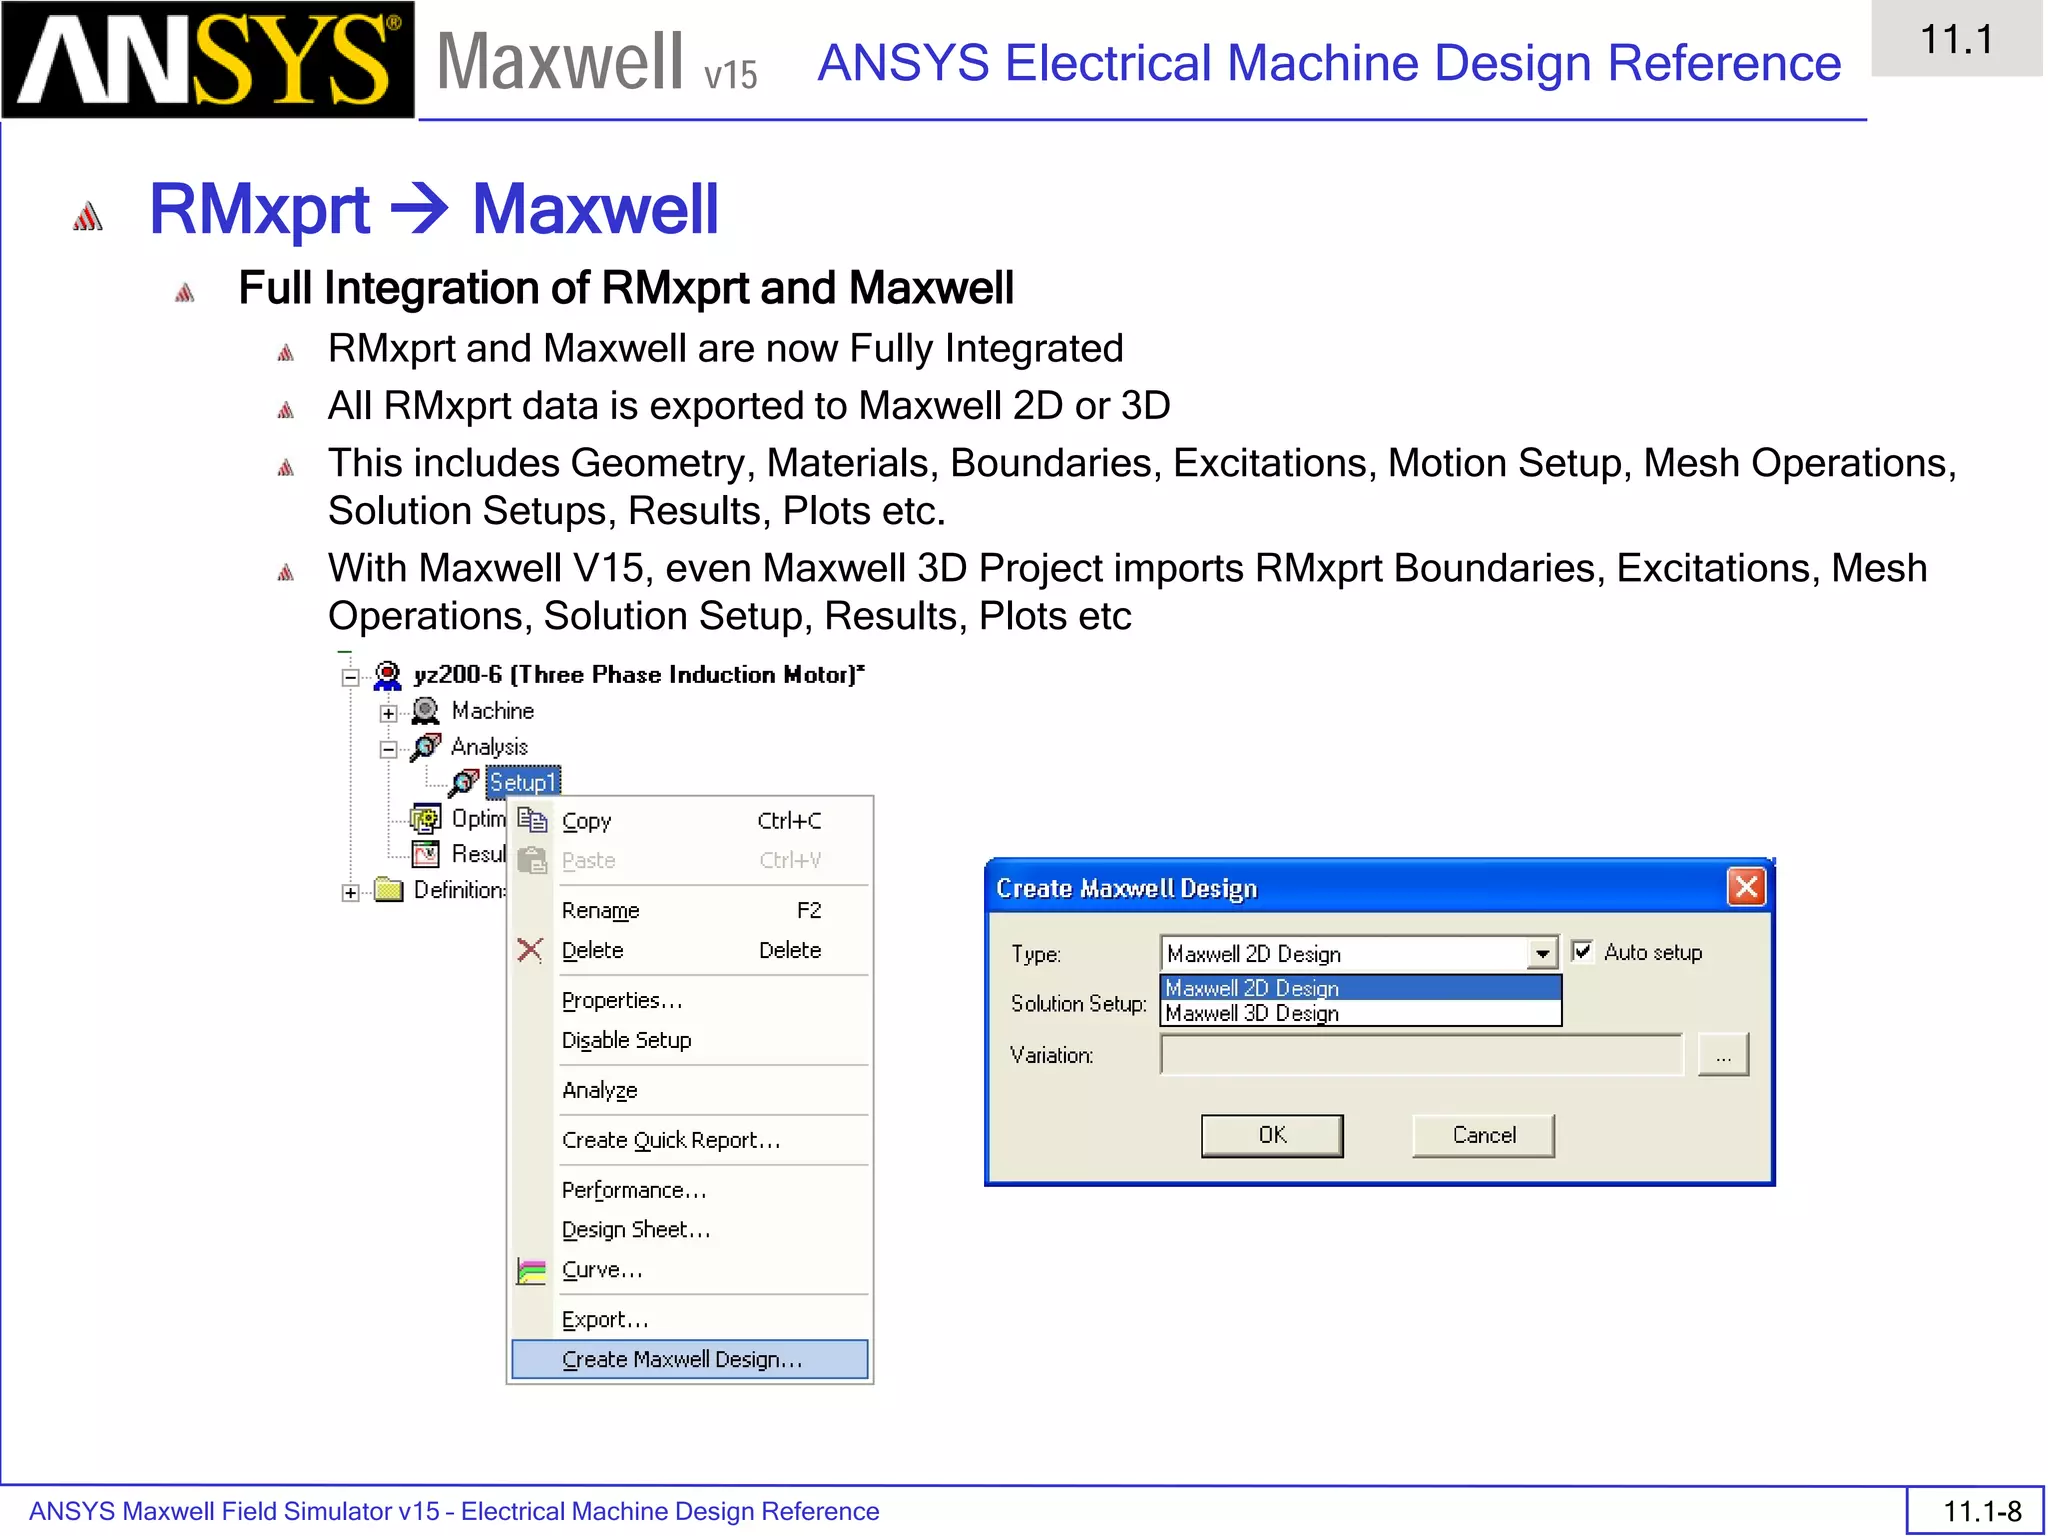Click the Machine node icon
This screenshot has width=2048, height=1536.
[425, 711]
